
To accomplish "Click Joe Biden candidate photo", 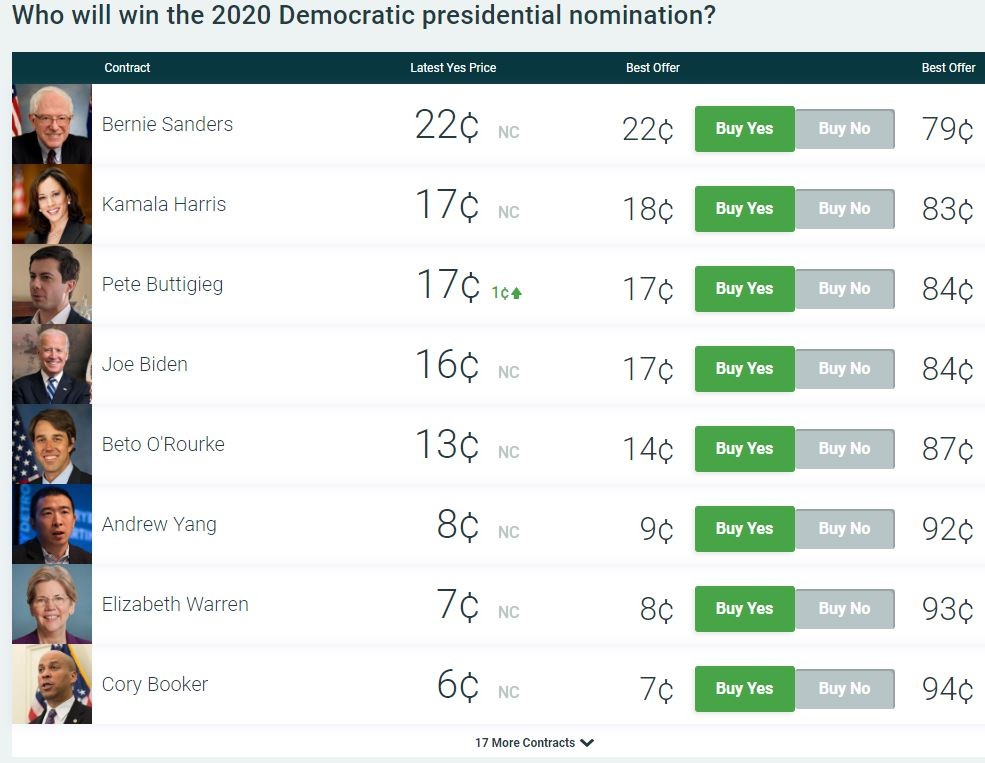I will [x=52, y=364].
